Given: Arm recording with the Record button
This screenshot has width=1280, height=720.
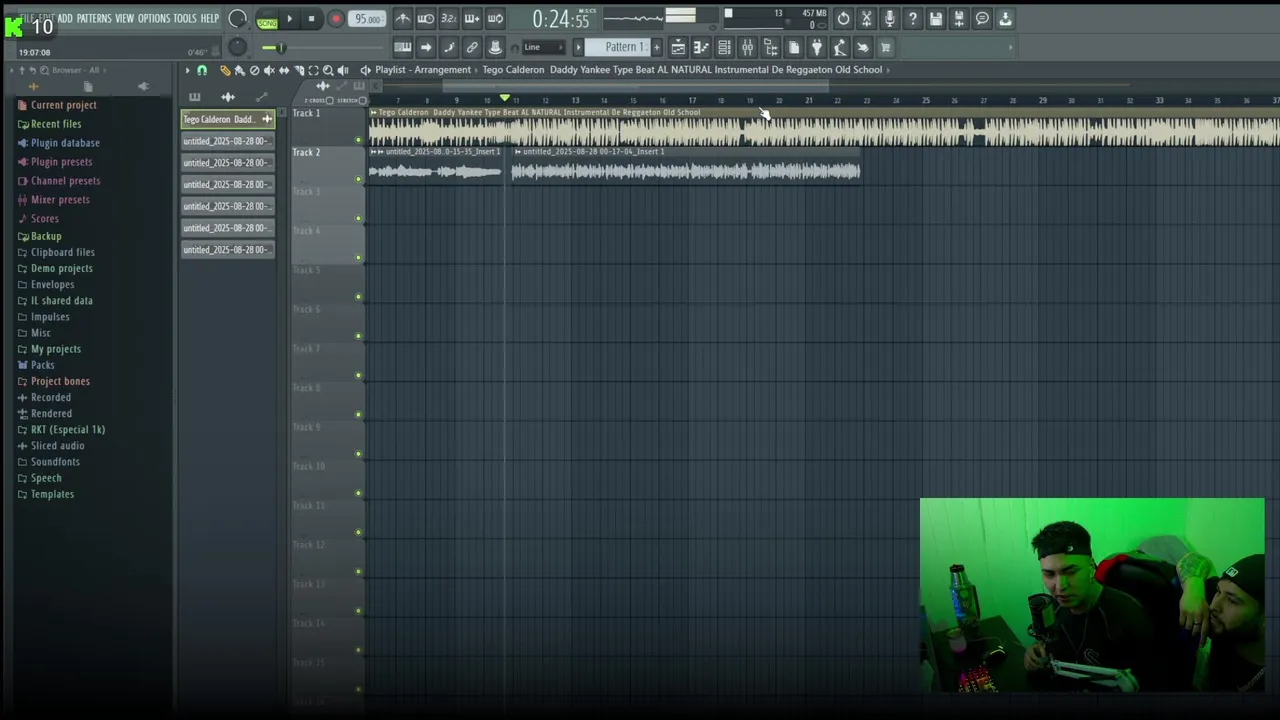Looking at the screenshot, I should tap(336, 18).
